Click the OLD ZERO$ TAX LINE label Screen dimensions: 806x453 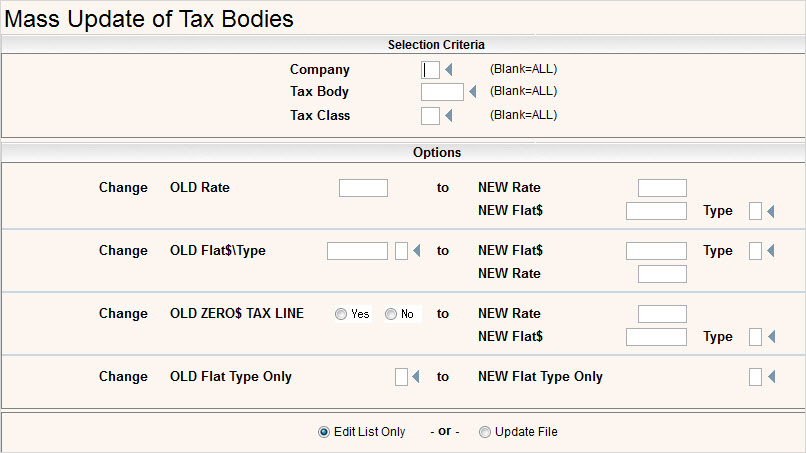click(237, 313)
